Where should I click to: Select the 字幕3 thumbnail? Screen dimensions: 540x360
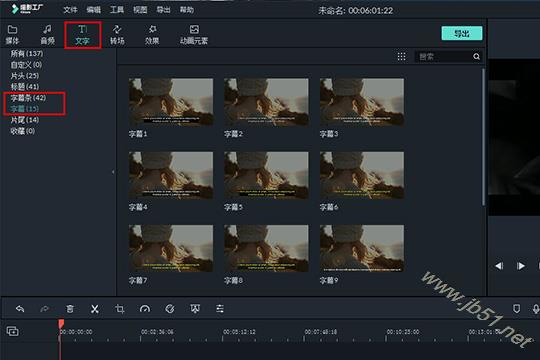point(362,102)
